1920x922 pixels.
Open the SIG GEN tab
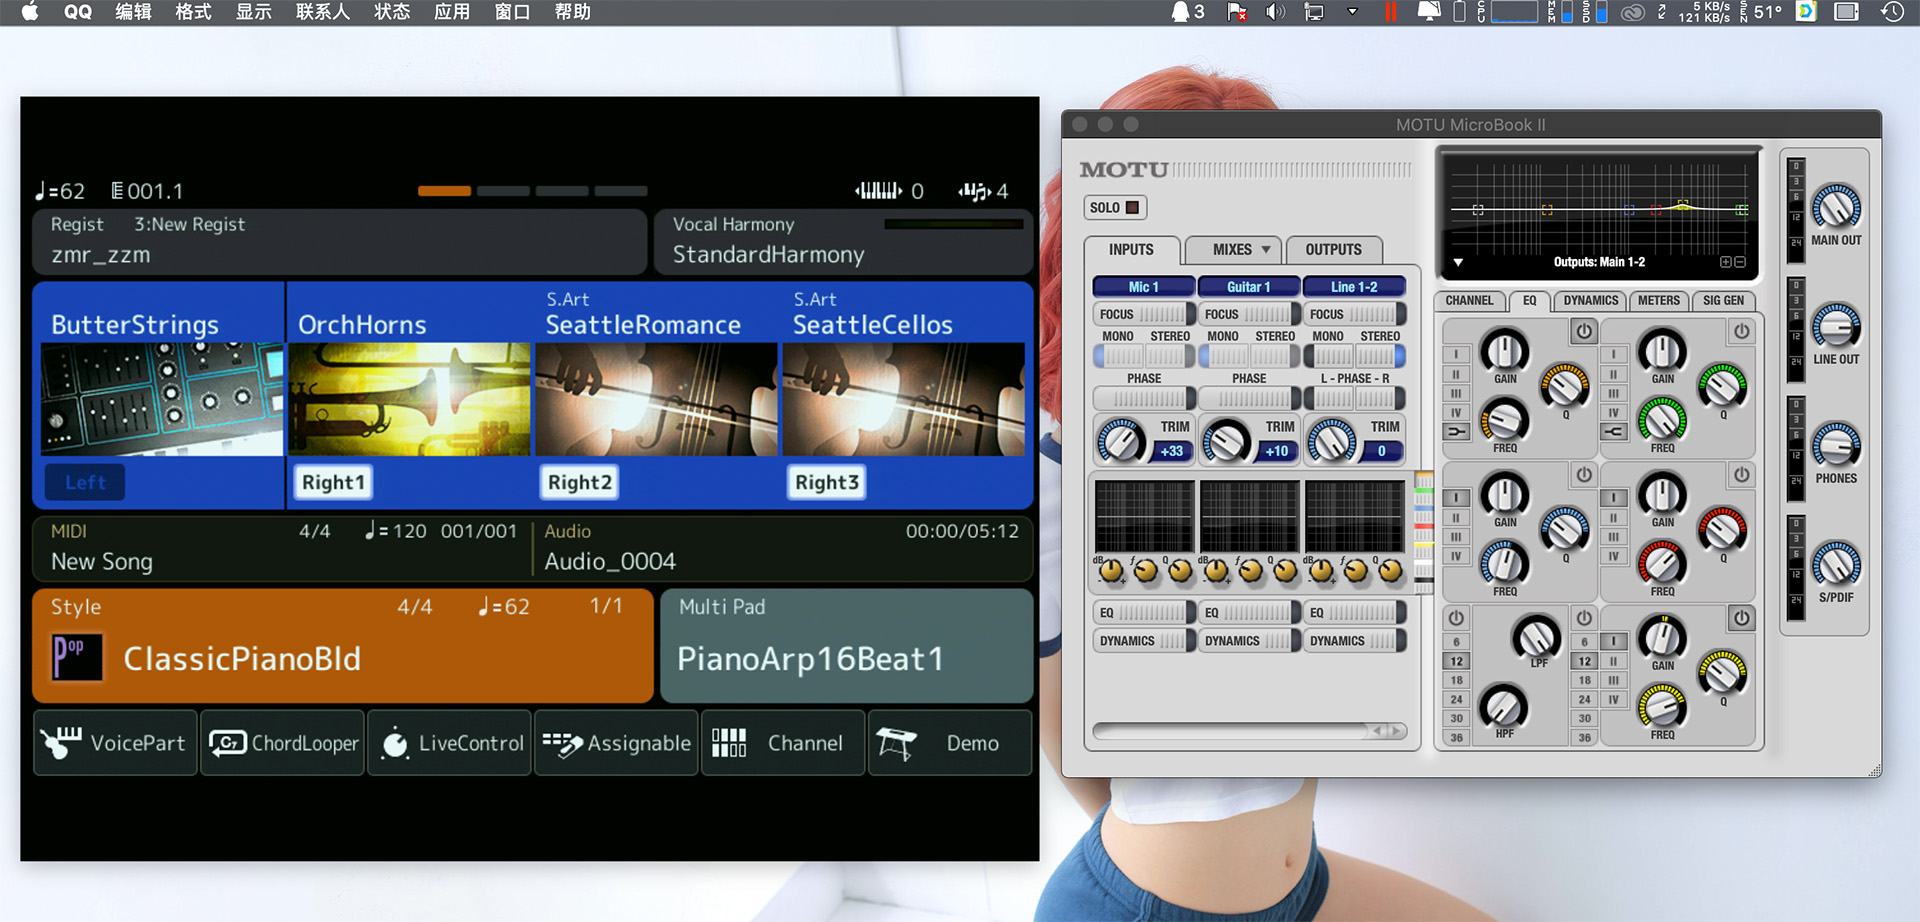(1723, 301)
